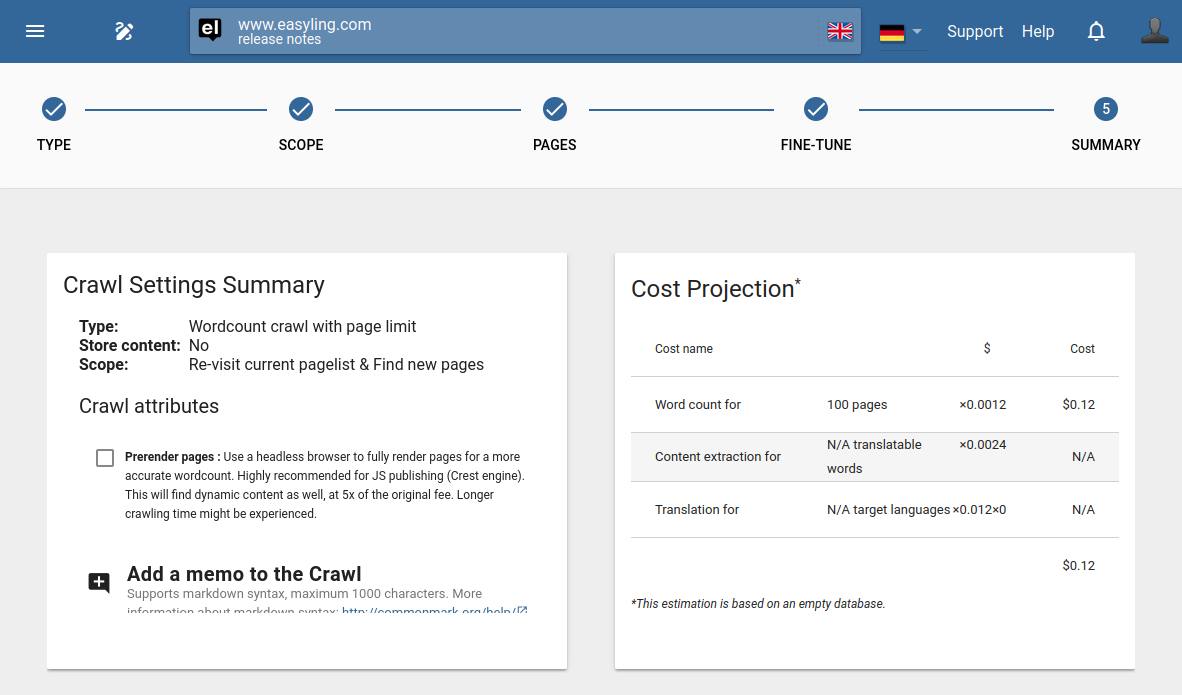Expand the German target language dropdown
Viewport: 1182px width, 695px height.
point(901,32)
